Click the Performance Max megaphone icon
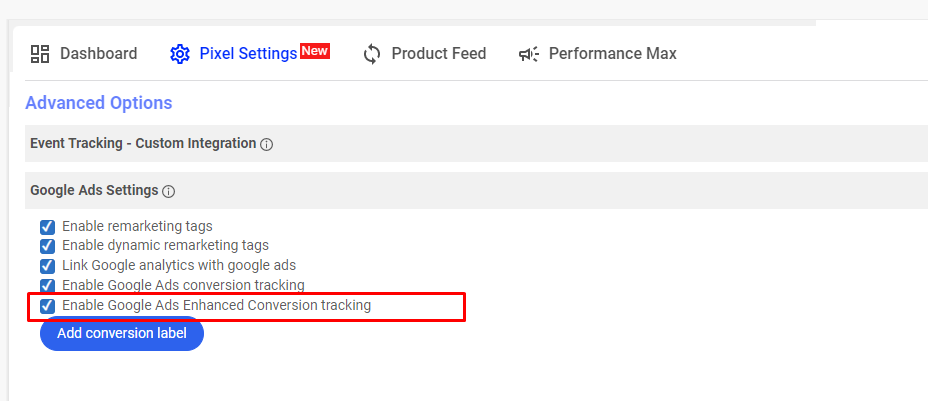928x401 pixels. click(x=529, y=54)
